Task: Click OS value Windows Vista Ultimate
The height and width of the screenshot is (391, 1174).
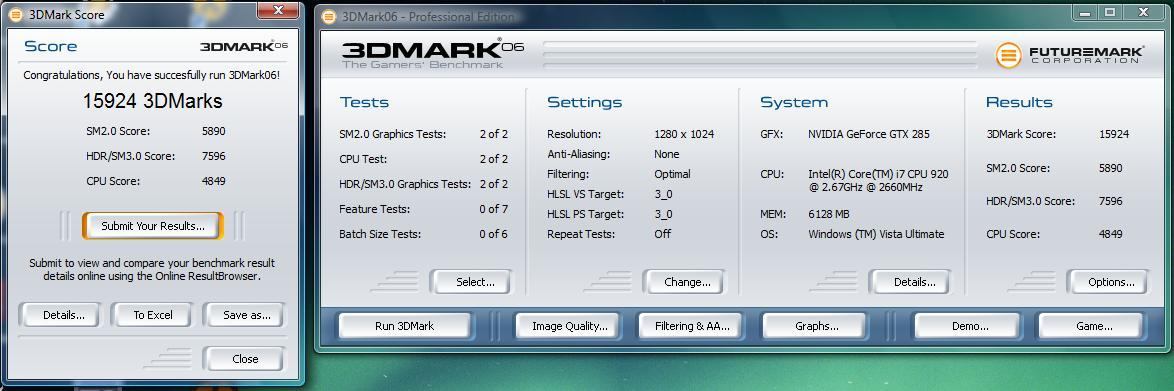Action: 876,234
